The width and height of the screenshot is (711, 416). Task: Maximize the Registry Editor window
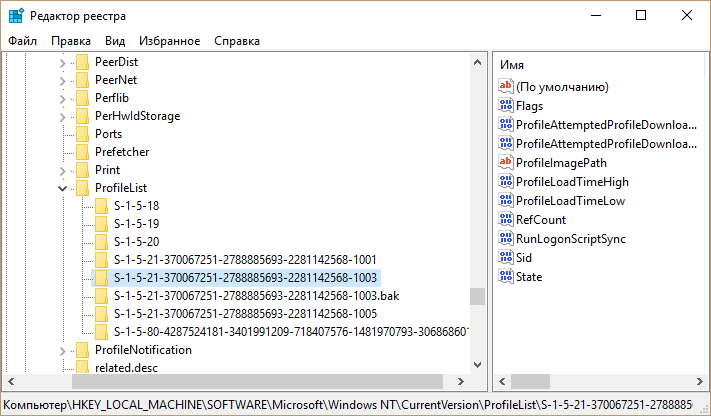(x=641, y=15)
